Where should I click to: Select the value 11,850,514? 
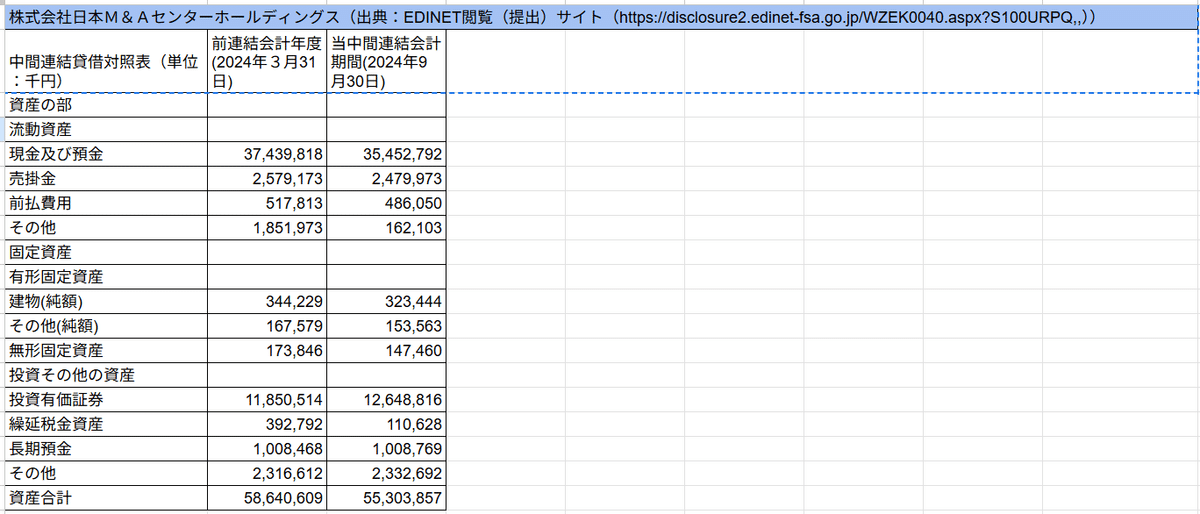point(266,399)
